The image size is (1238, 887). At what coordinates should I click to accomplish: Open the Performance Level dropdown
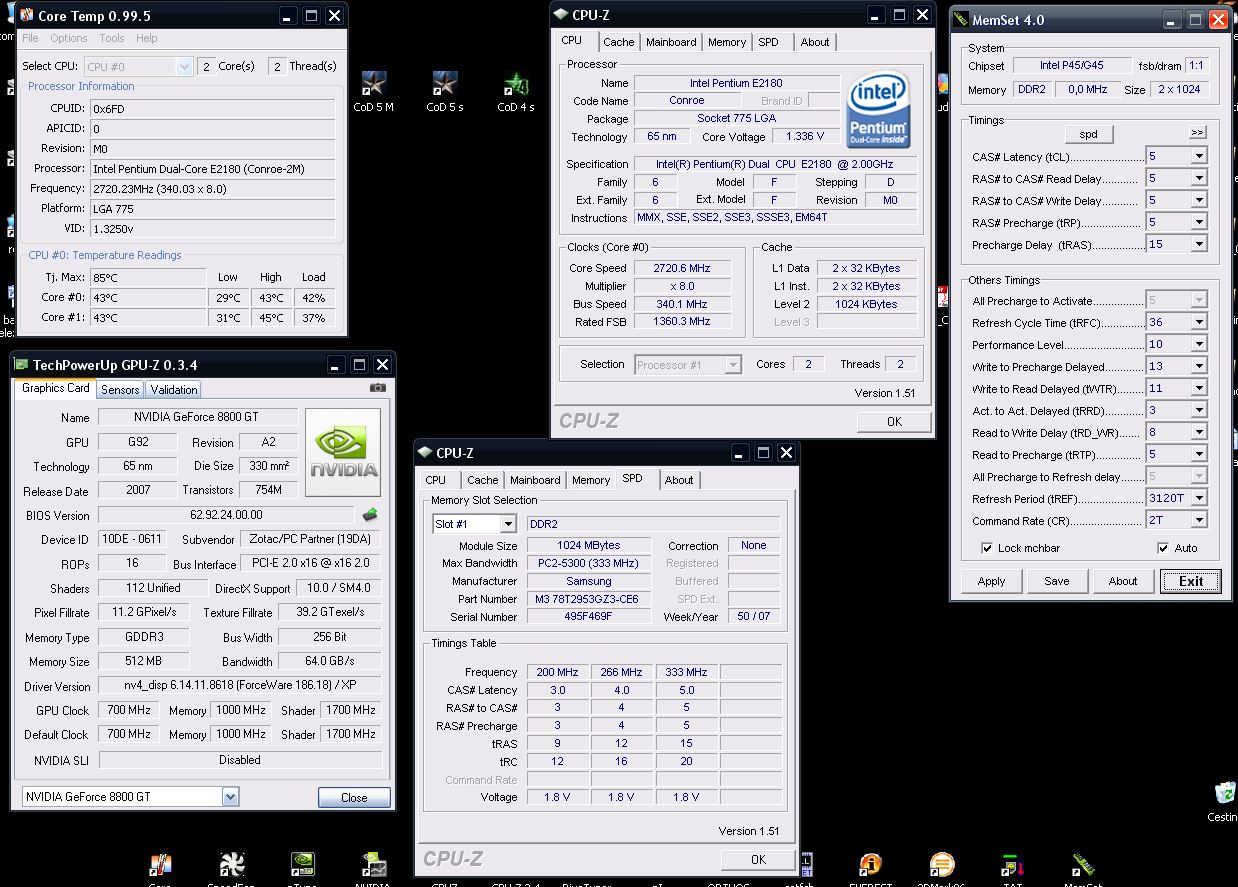pos(1198,344)
